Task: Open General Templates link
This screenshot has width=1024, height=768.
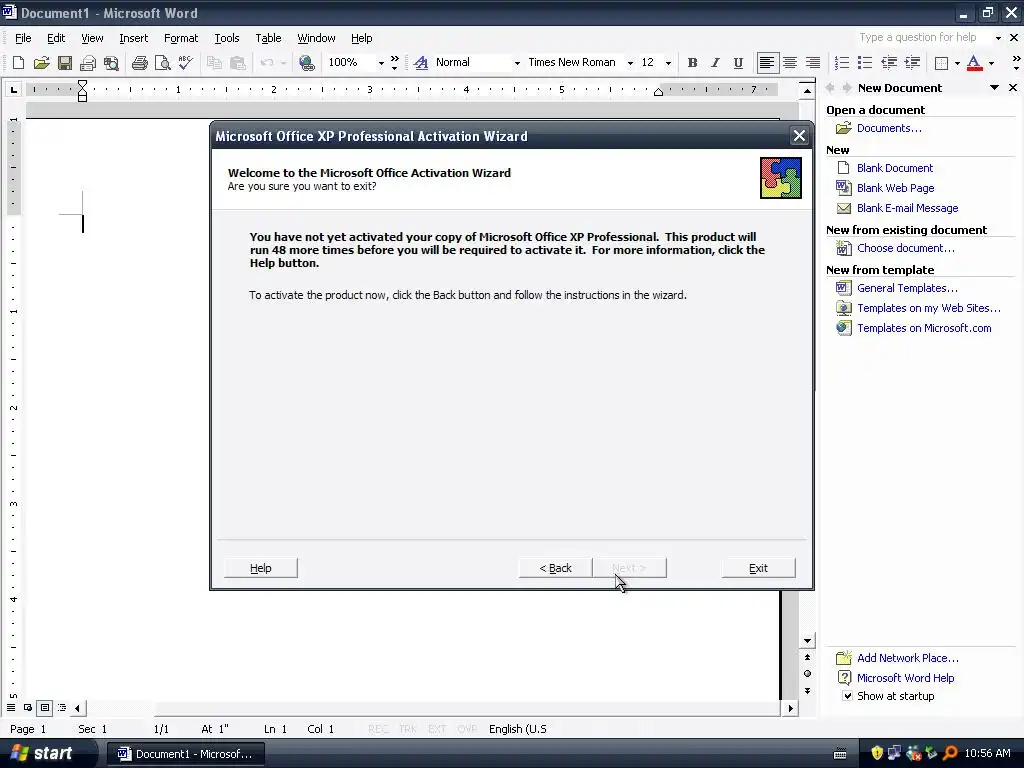Action: click(x=907, y=288)
